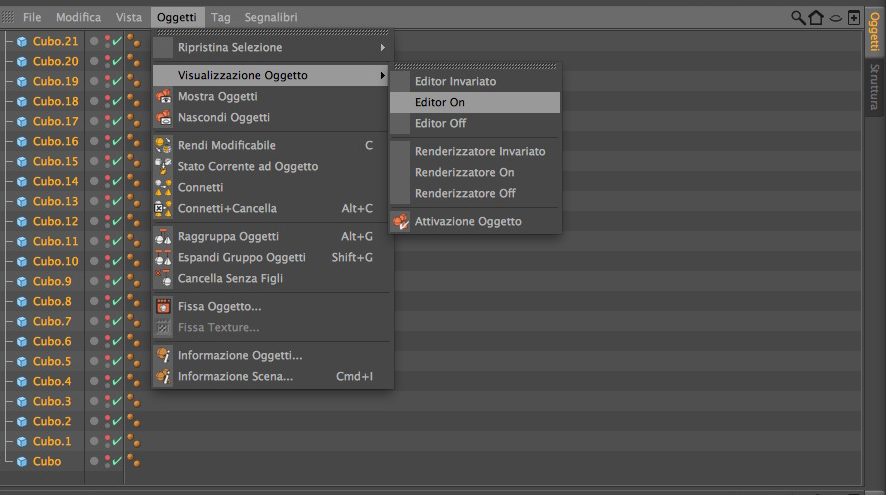Click the Rendi Modificabile menu icon
The image size is (886, 495).
(163, 145)
